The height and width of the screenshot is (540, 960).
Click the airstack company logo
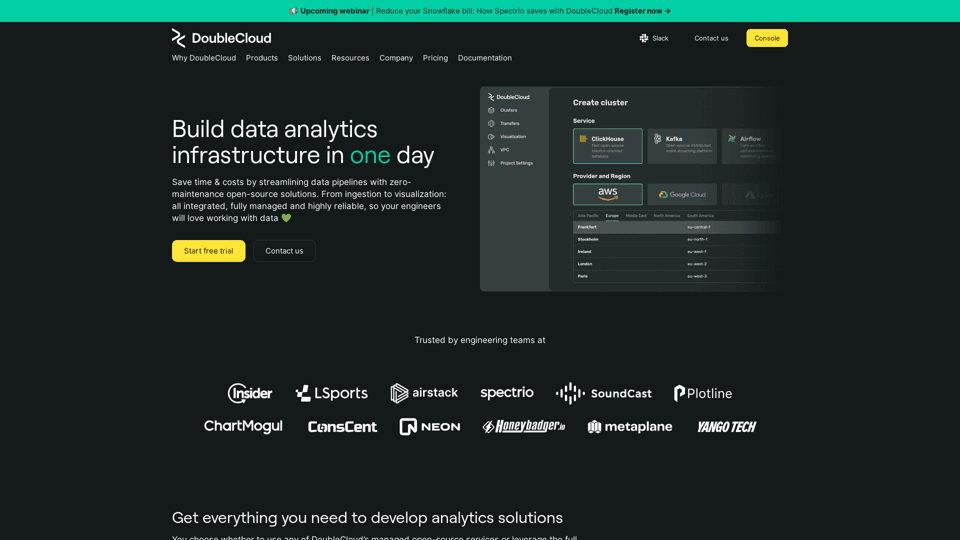pos(424,392)
